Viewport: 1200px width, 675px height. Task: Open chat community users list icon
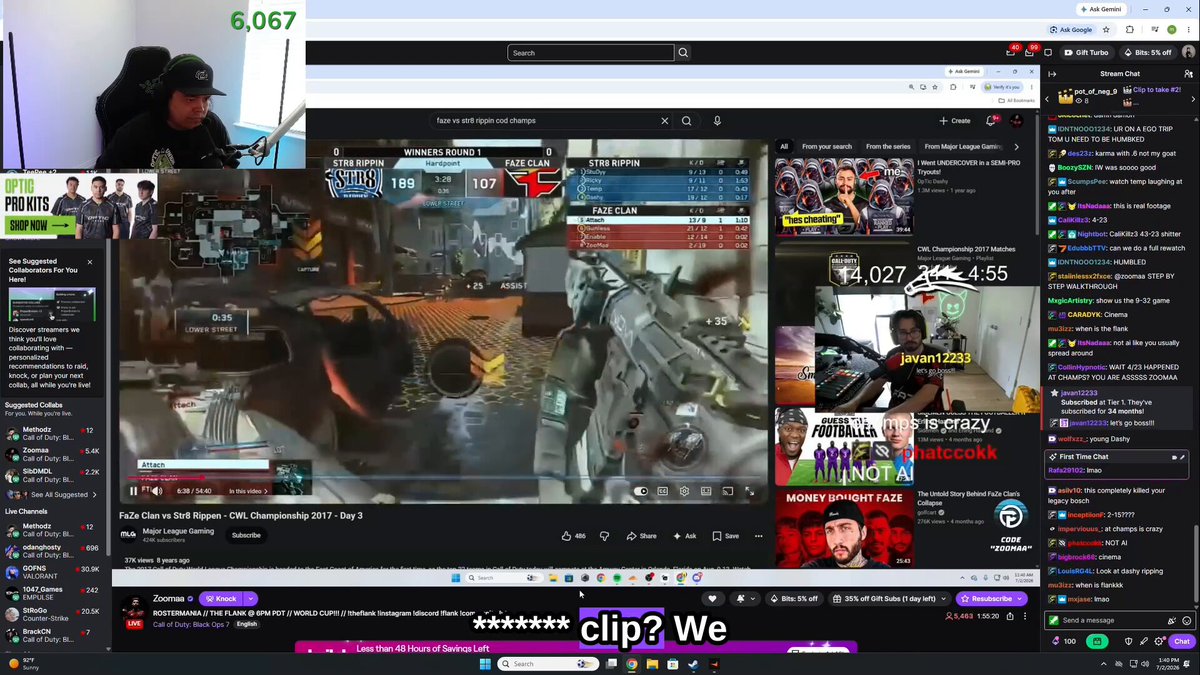[1189, 73]
